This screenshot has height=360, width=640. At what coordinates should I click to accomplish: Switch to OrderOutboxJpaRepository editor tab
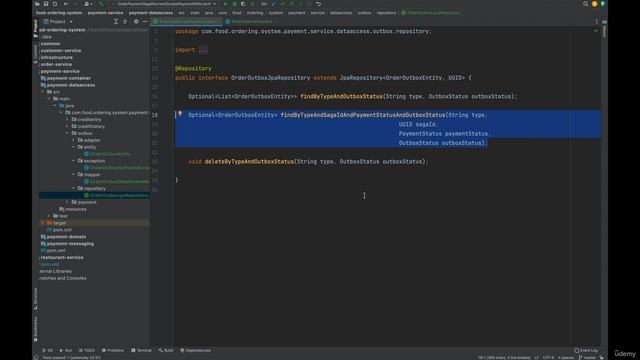click(187, 21)
